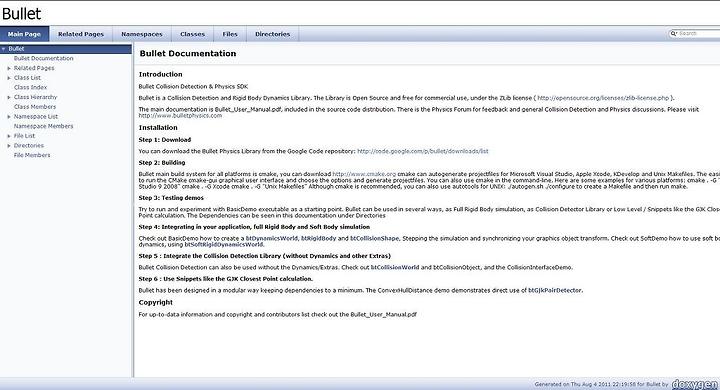Viewport: 720px width, 390px height.
Task: Select Directories label in the sidebar tree
Action: (x=29, y=146)
